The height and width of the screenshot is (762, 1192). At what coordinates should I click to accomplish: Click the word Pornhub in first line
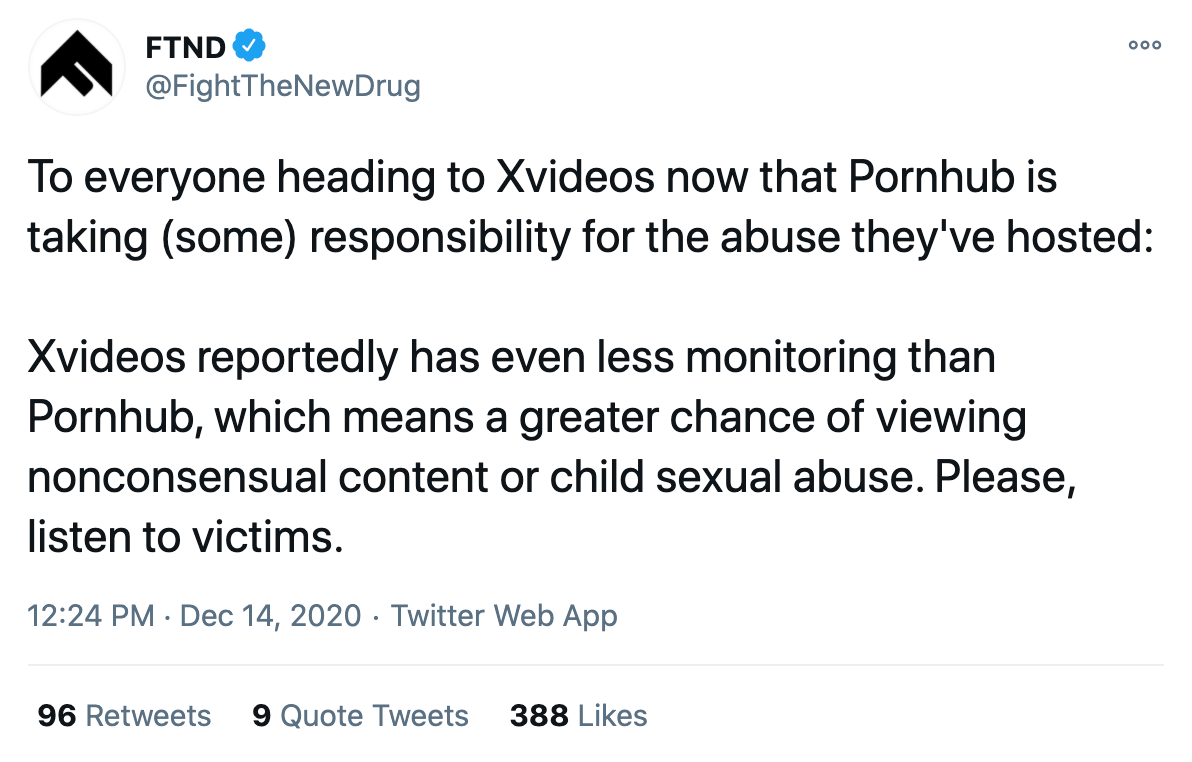(x=931, y=177)
